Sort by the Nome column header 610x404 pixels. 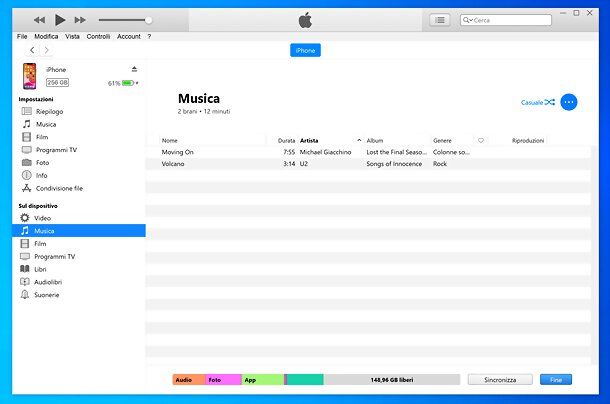click(x=170, y=141)
